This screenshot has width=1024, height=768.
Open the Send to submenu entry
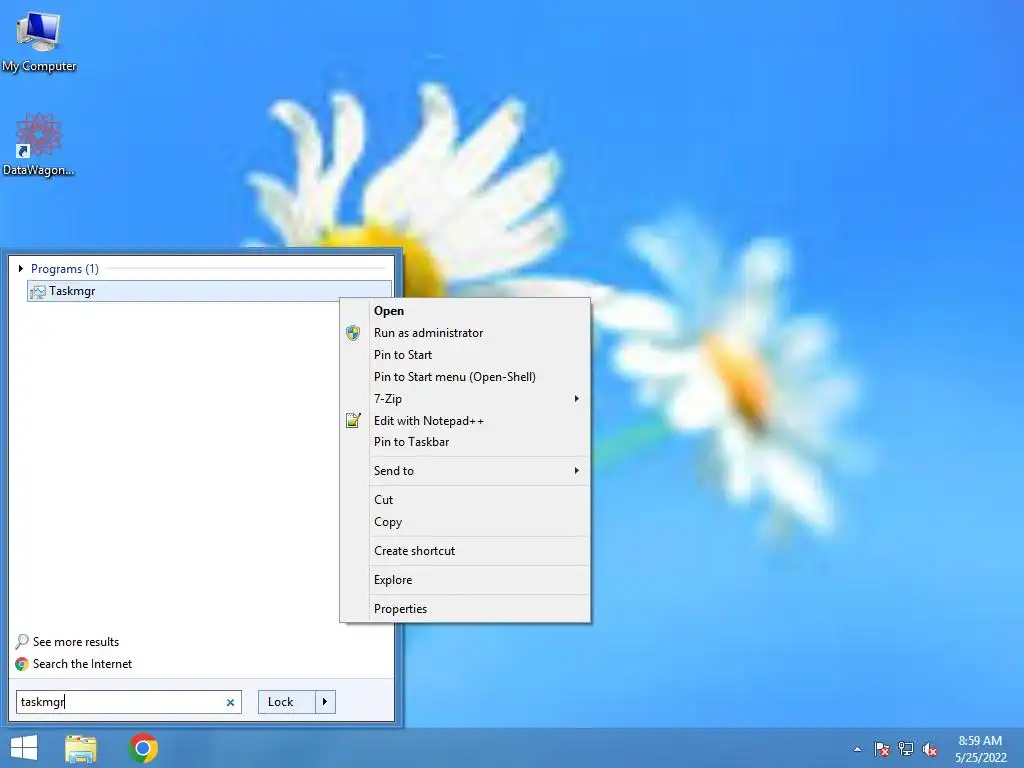pos(465,471)
